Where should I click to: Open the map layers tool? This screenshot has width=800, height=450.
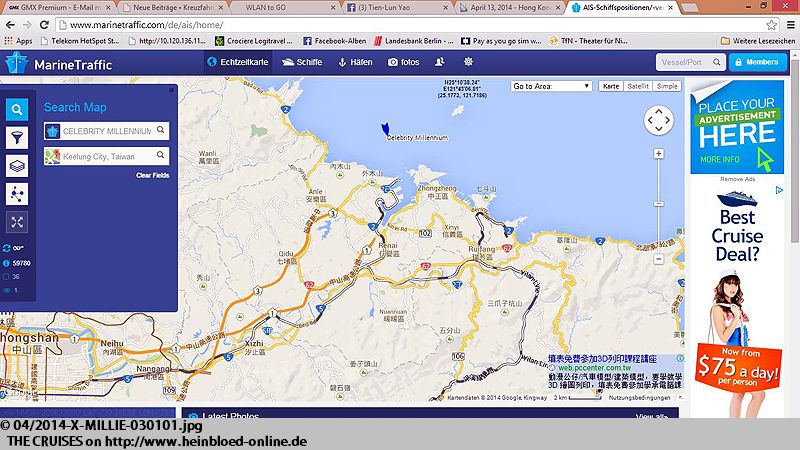click(x=17, y=166)
